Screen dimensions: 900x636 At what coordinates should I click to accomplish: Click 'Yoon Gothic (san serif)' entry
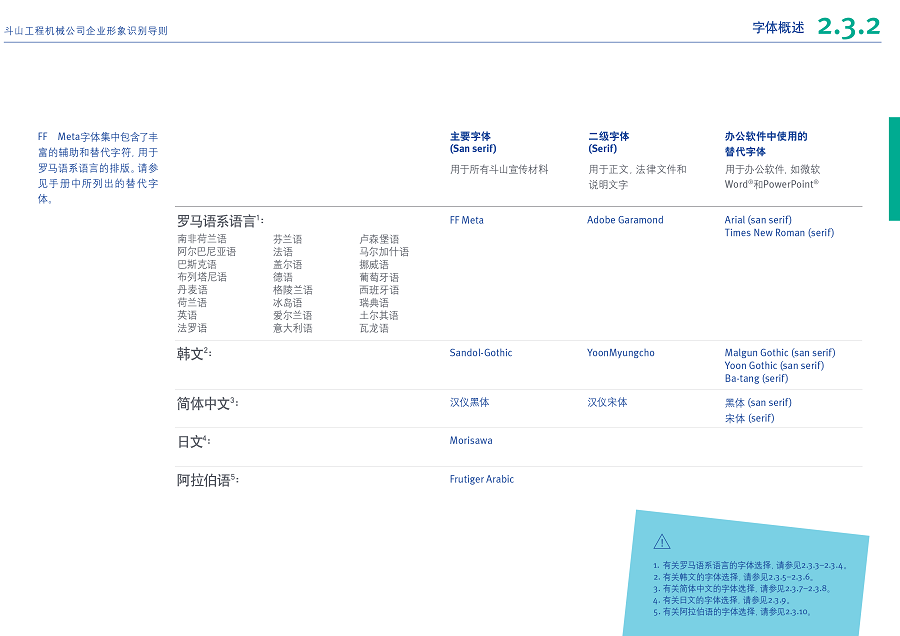774,365
